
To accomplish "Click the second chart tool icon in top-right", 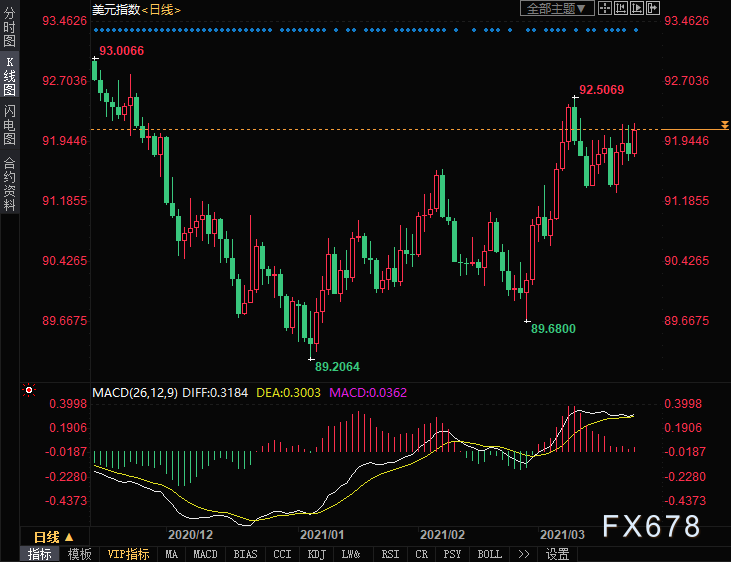I will tap(619, 9).
